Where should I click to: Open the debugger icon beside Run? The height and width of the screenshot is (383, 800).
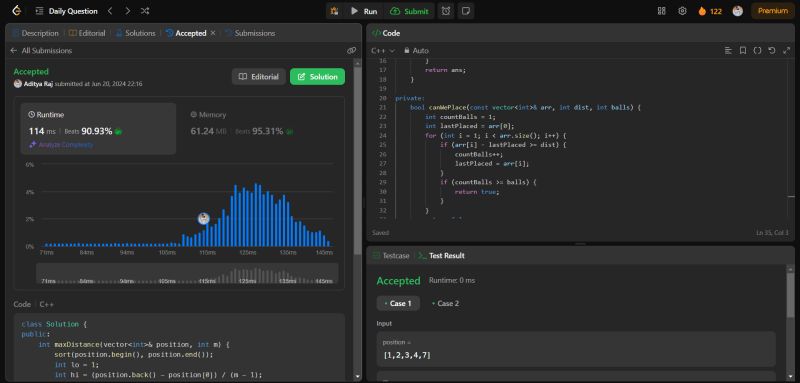(335, 11)
